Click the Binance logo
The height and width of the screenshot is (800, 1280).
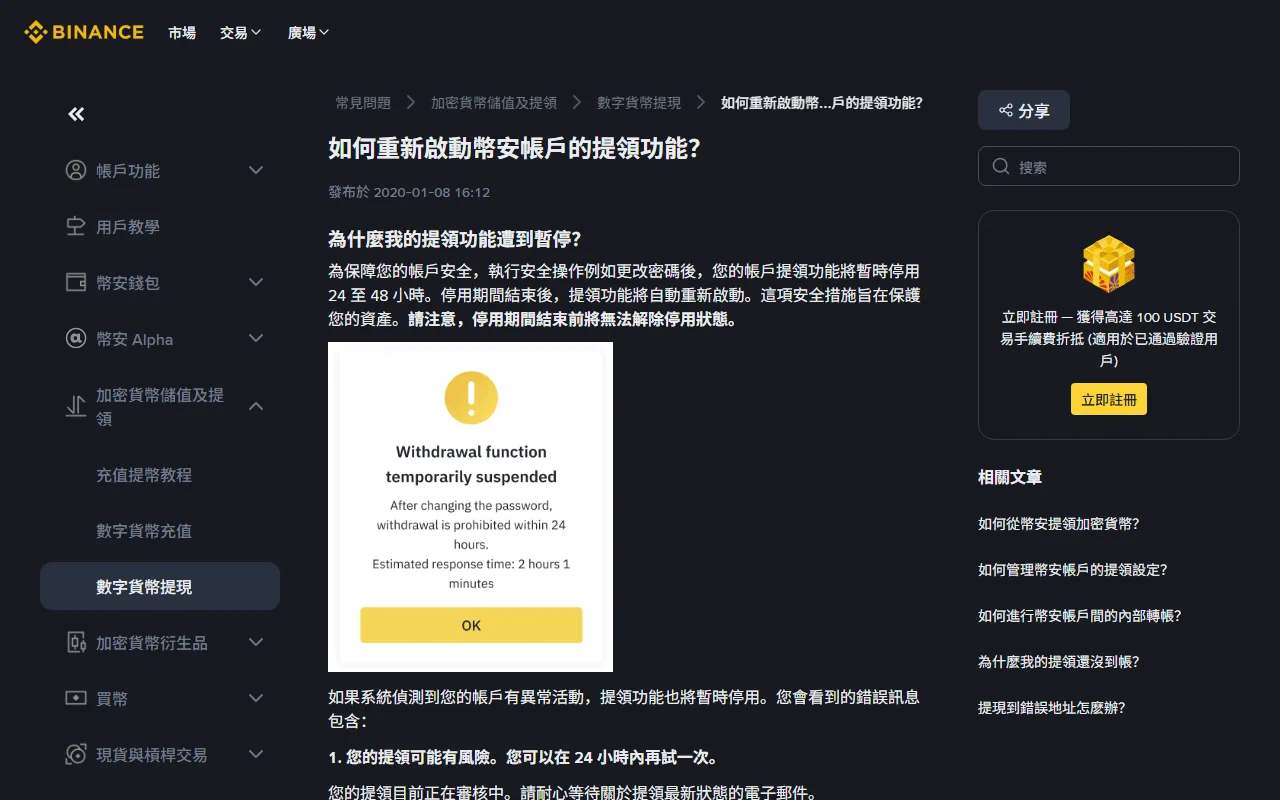coord(84,32)
